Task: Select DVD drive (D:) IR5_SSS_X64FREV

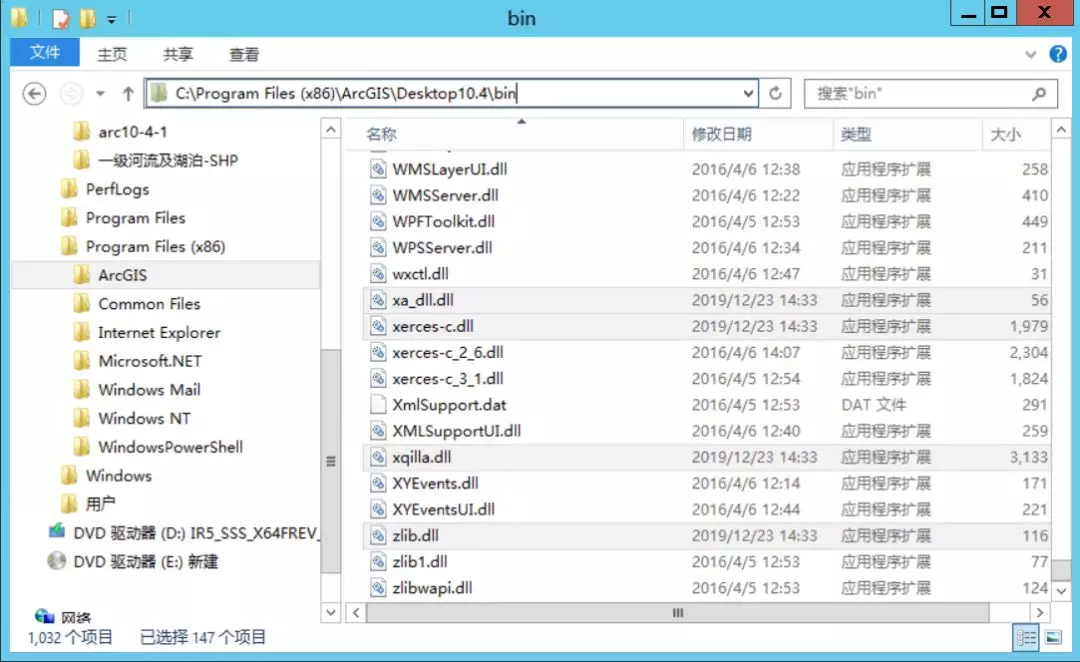Action: 183,533
